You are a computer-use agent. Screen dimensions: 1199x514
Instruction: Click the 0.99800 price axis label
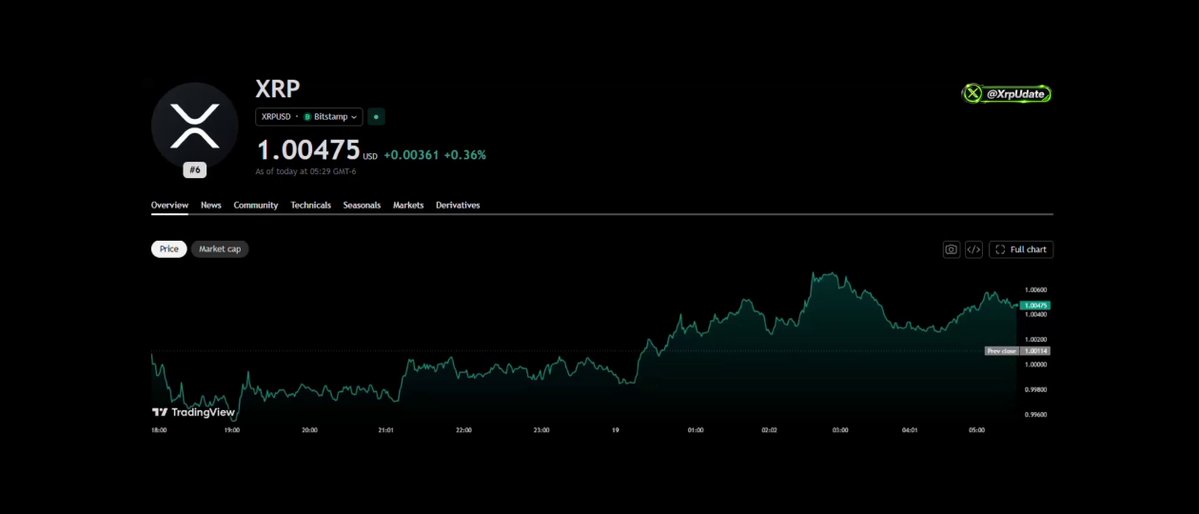point(1035,389)
